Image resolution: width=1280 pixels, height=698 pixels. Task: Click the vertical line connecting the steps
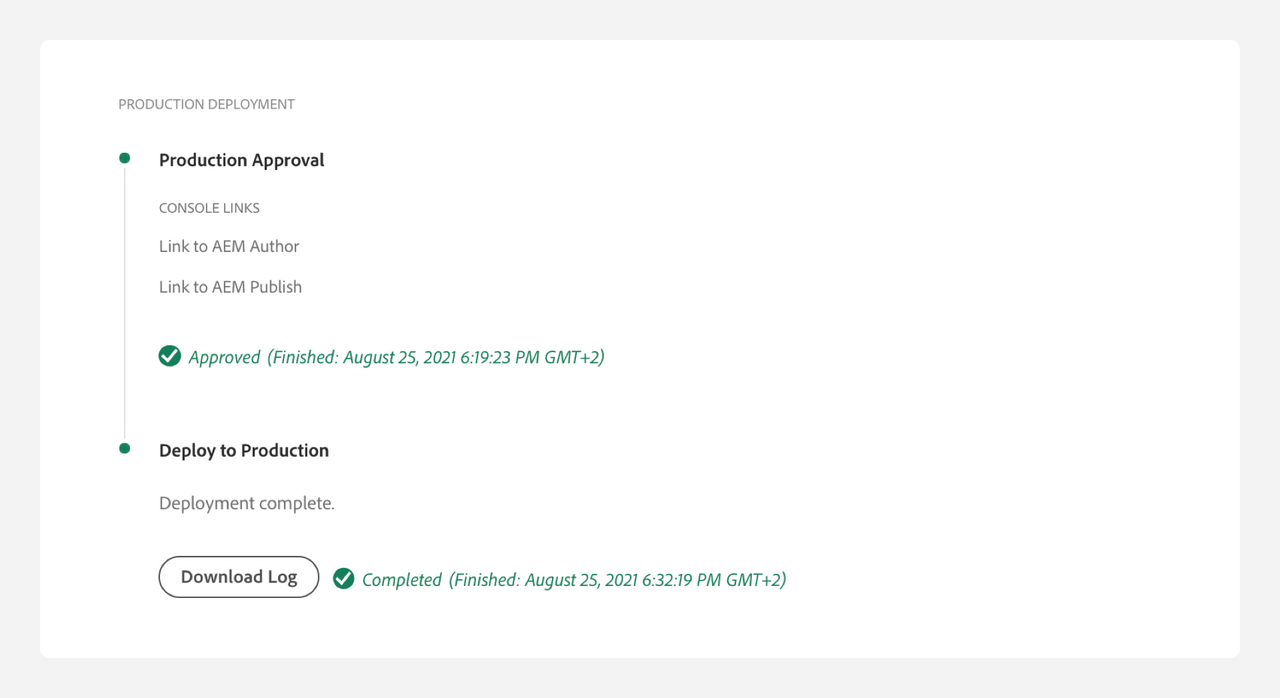(124, 300)
